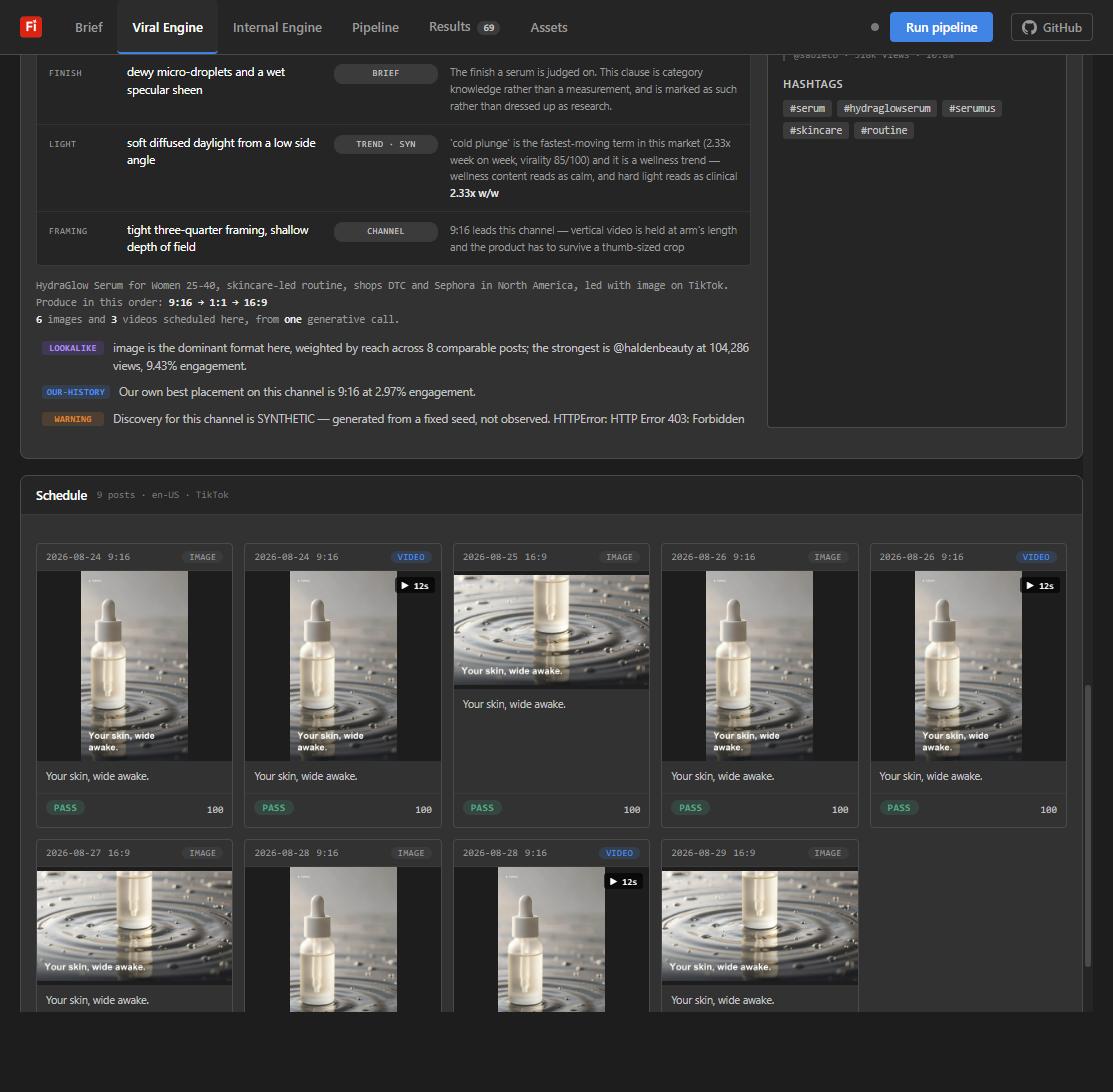
Task: Click the CHANNEL badge in FRAMING row
Action: click(x=385, y=231)
